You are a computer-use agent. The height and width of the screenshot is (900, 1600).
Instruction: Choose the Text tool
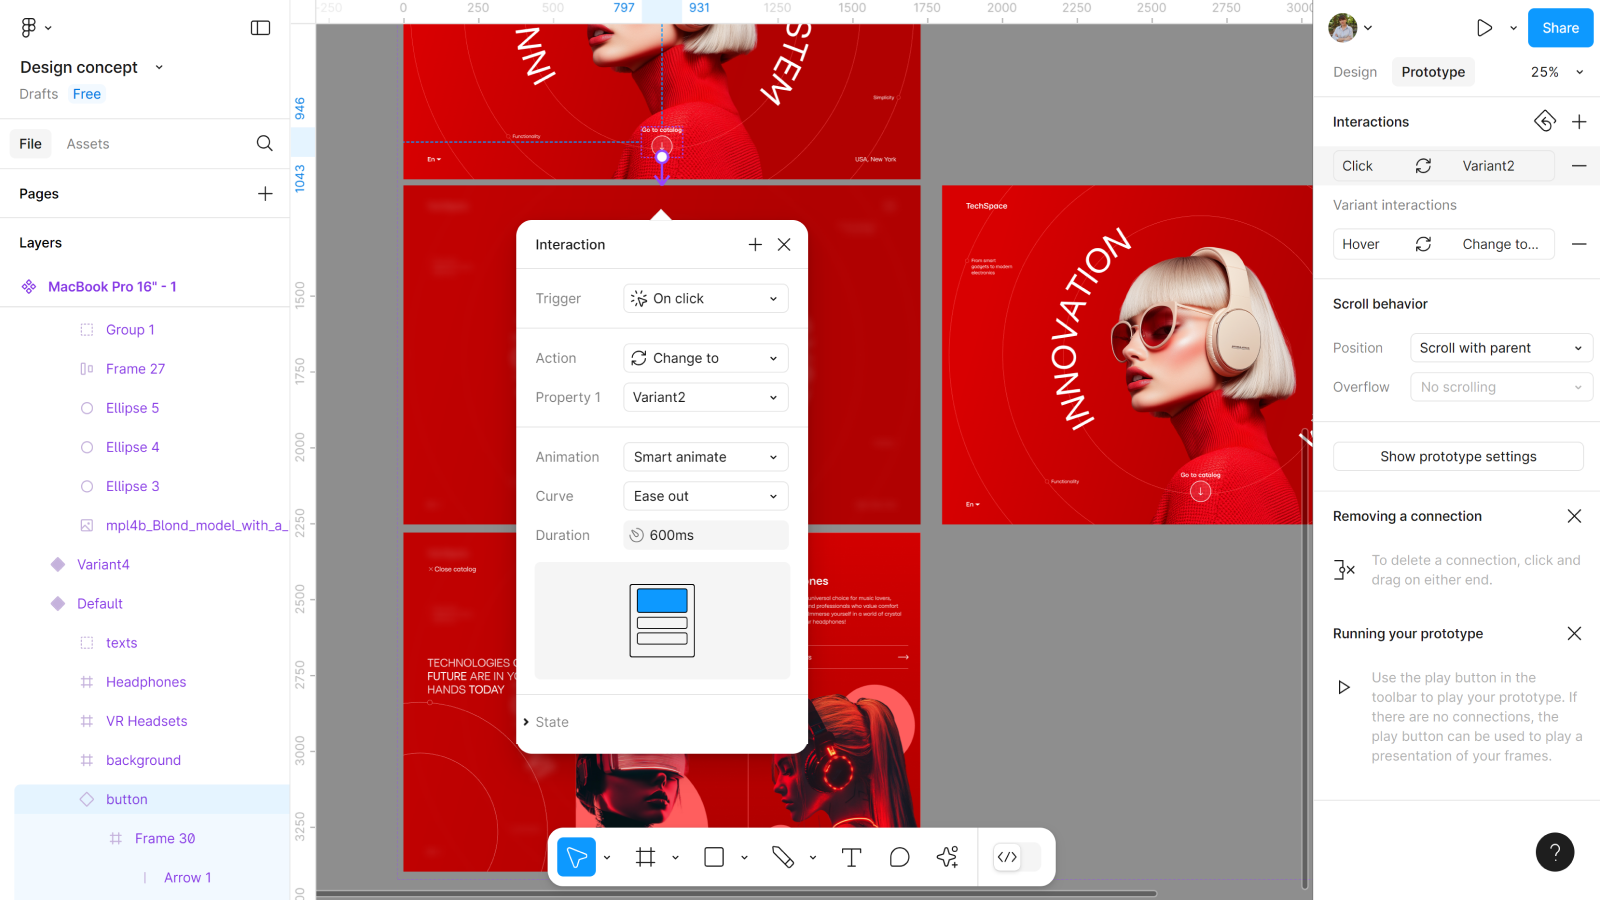tap(851, 857)
